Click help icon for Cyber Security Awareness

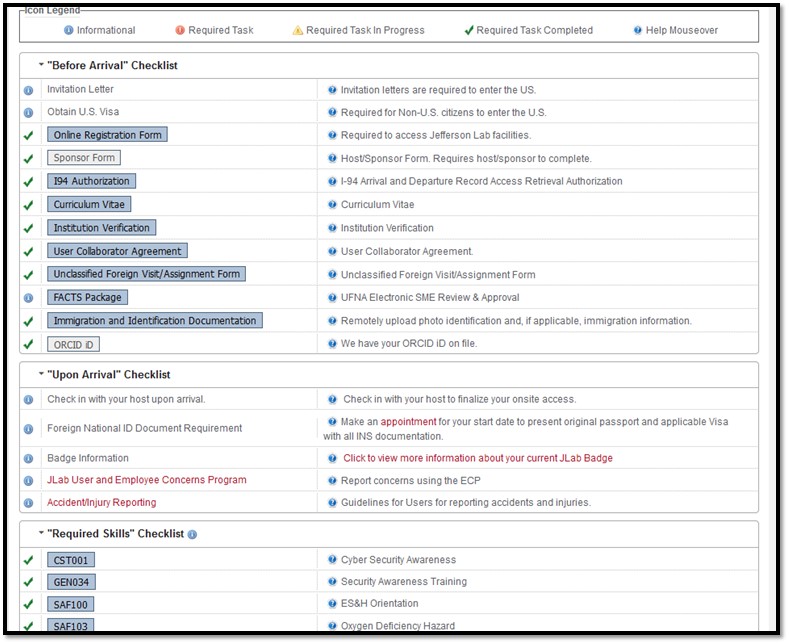(x=332, y=559)
